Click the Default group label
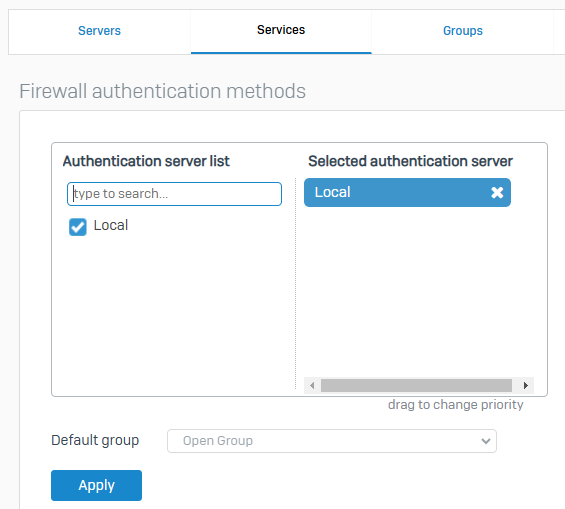The height and width of the screenshot is (509, 565). click(95, 441)
